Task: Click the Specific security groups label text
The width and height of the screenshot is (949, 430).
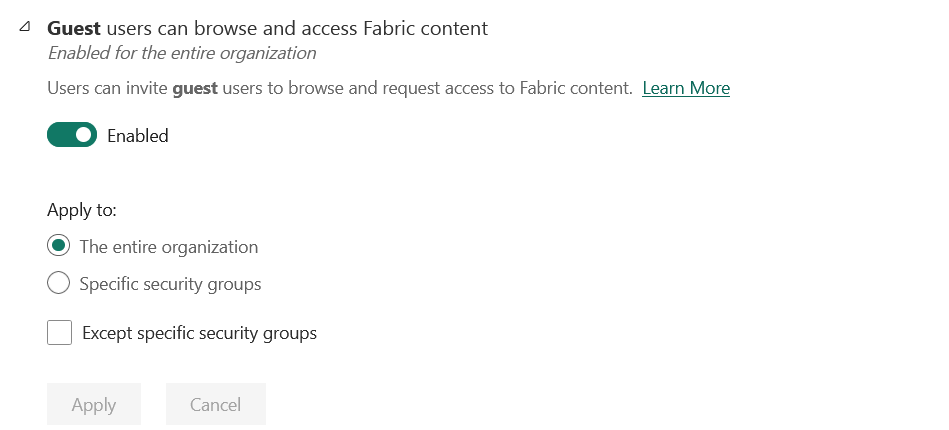Action: [170, 284]
